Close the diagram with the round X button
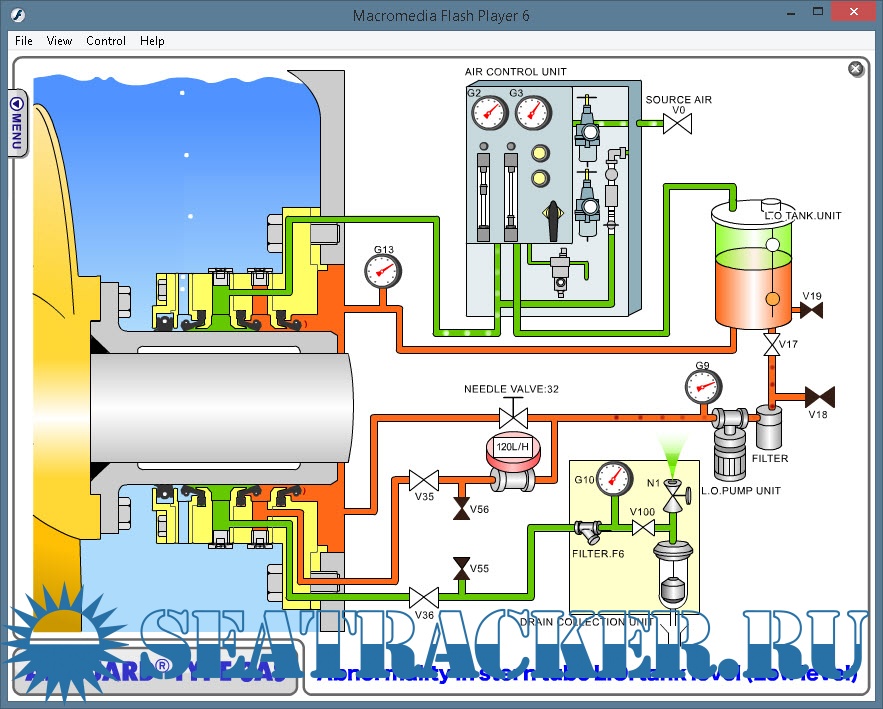The width and height of the screenshot is (883, 709). [x=856, y=69]
